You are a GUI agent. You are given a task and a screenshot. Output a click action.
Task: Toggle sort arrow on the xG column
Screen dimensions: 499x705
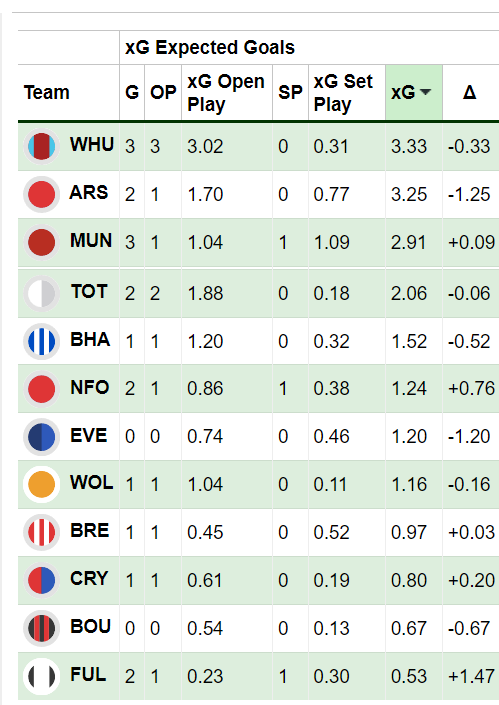tap(425, 92)
